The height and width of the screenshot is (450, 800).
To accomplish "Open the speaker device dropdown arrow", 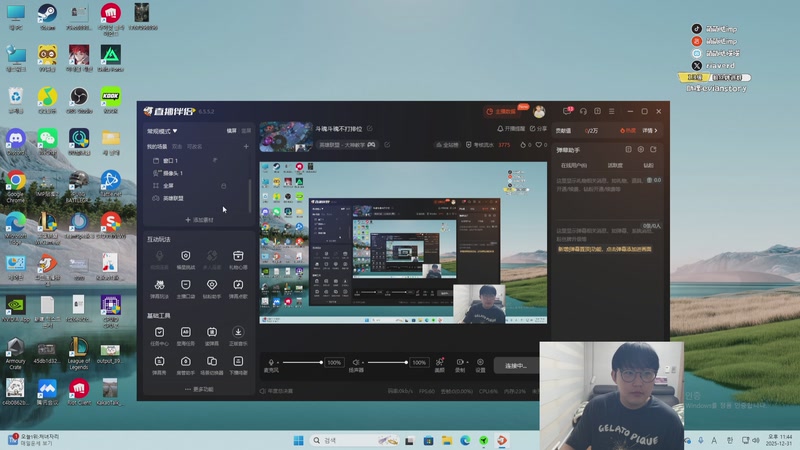I will [362, 363].
